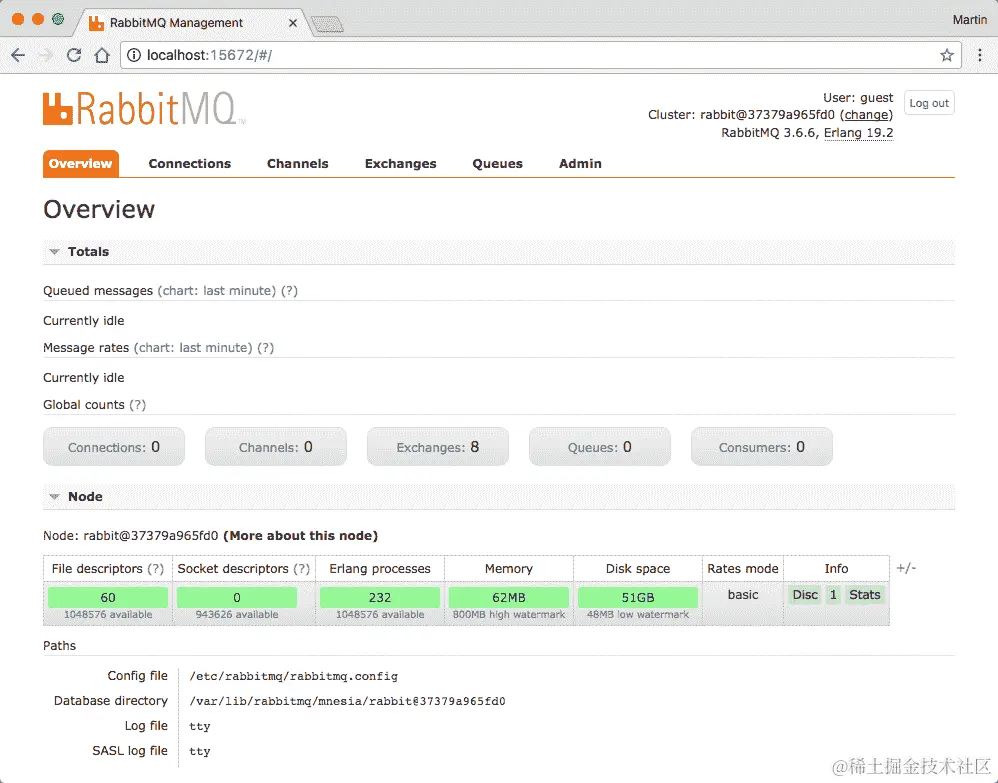
Task: Open help for Message rates
Action: (265, 348)
